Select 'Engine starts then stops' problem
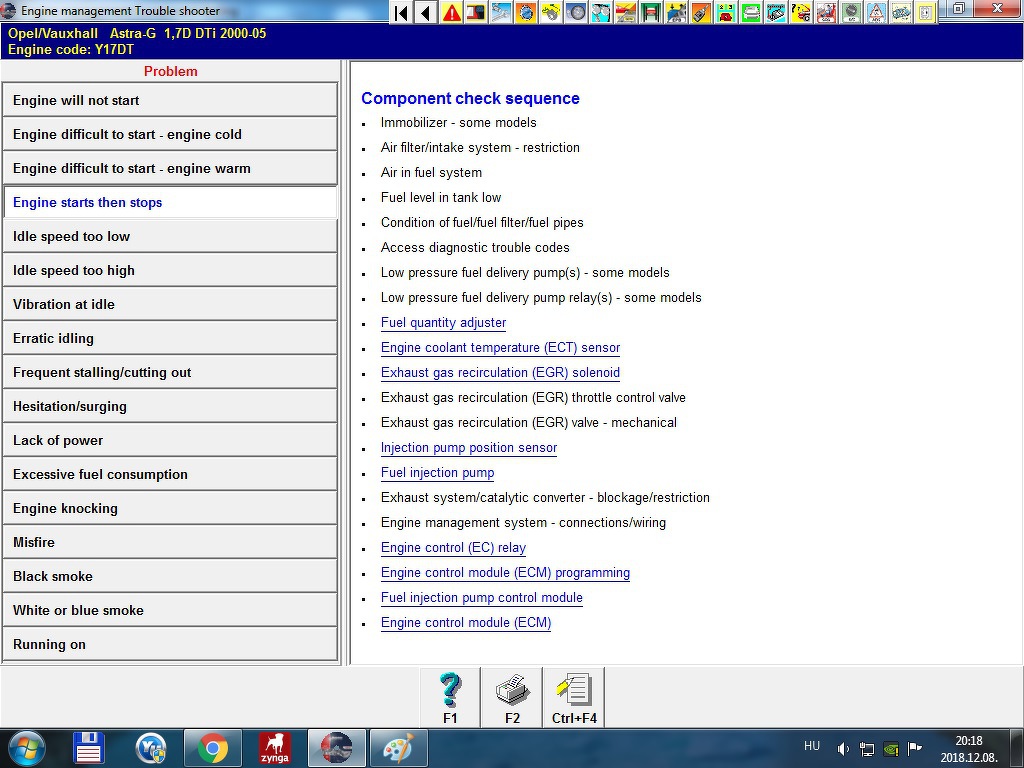1024x768 pixels. pos(170,202)
